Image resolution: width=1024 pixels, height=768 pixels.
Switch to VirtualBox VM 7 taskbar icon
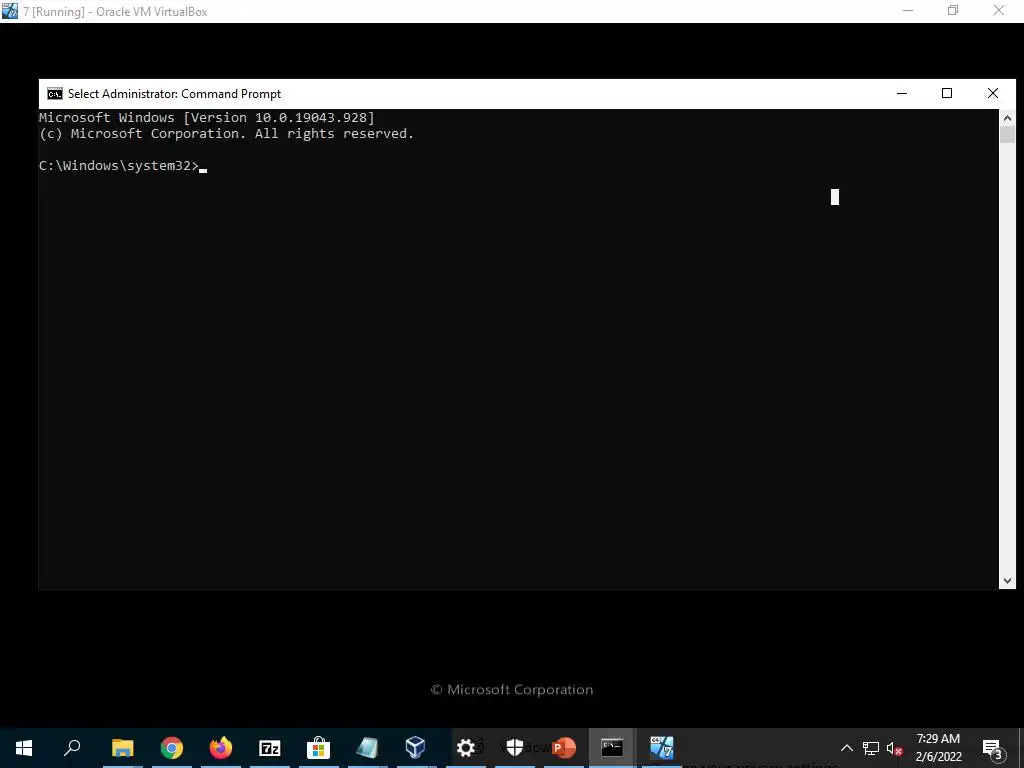pyautogui.click(x=662, y=747)
